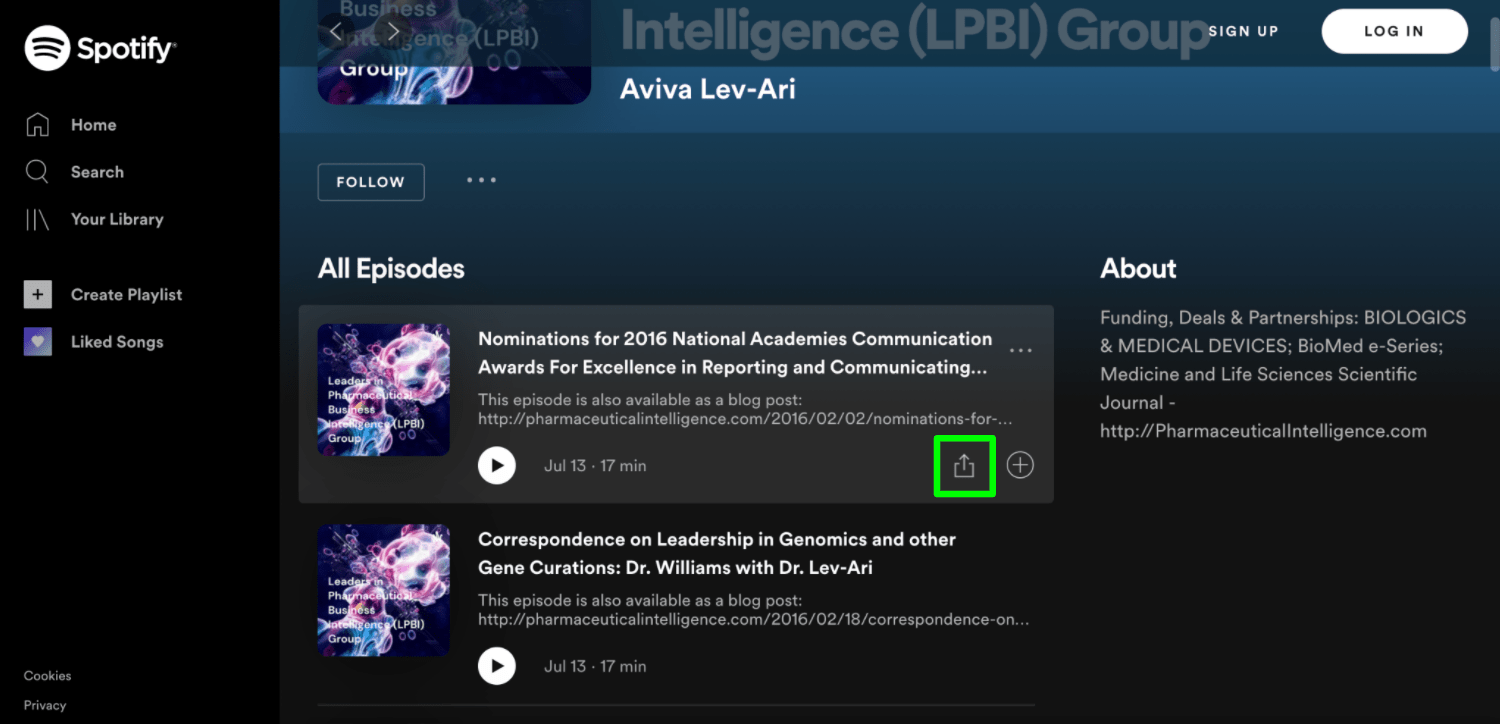
Task: Open Nominations for 2016 episode title
Action: tap(735, 353)
